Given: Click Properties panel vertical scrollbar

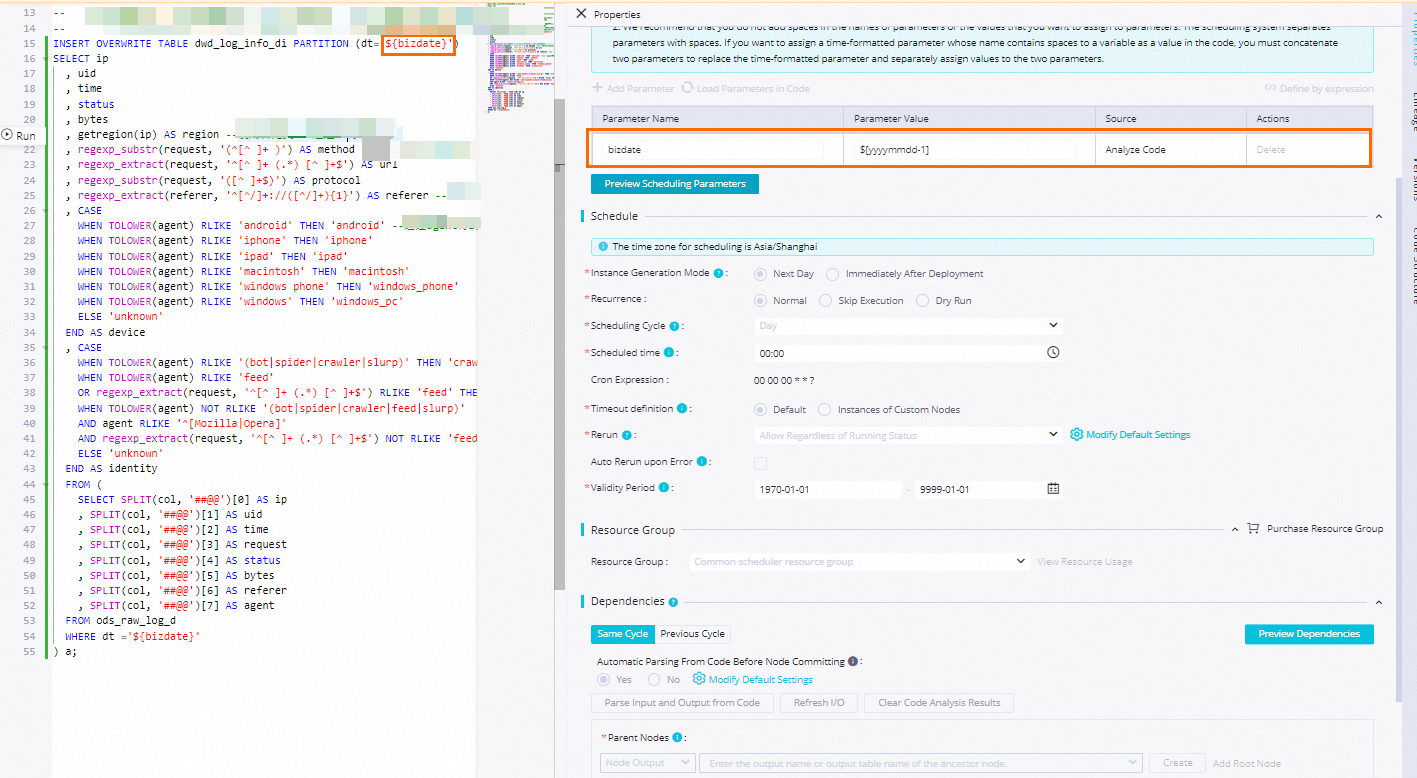Looking at the screenshot, I should (1398, 440).
